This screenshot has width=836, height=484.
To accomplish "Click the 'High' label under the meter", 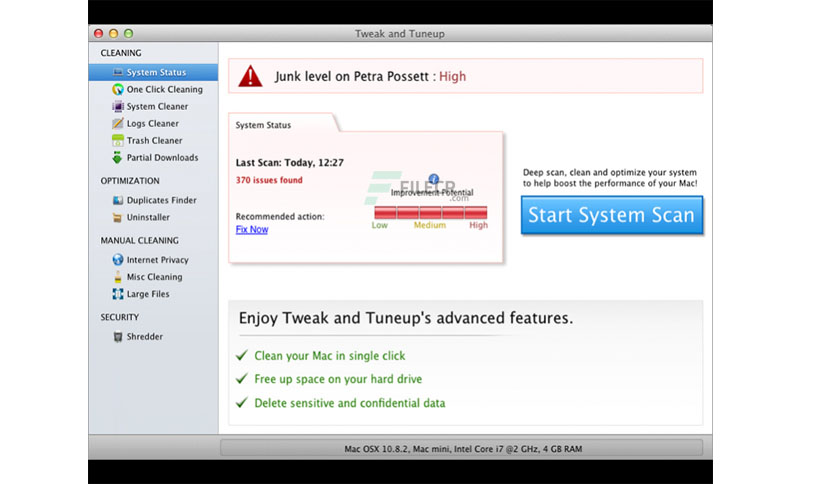I will coord(478,225).
